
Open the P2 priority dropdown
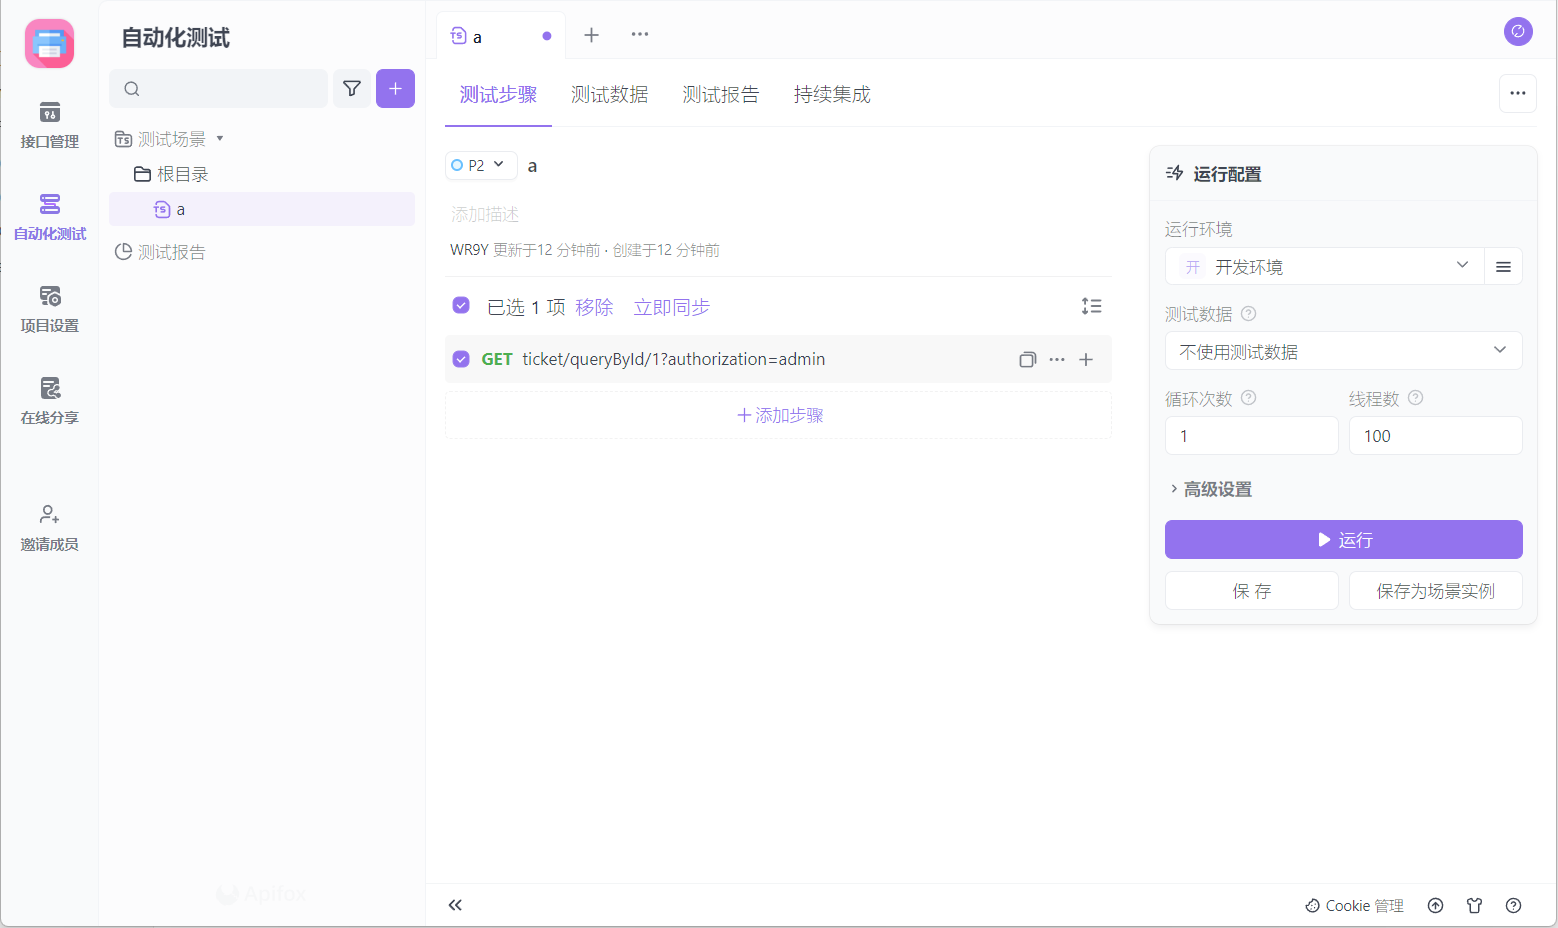pyautogui.click(x=481, y=165)
